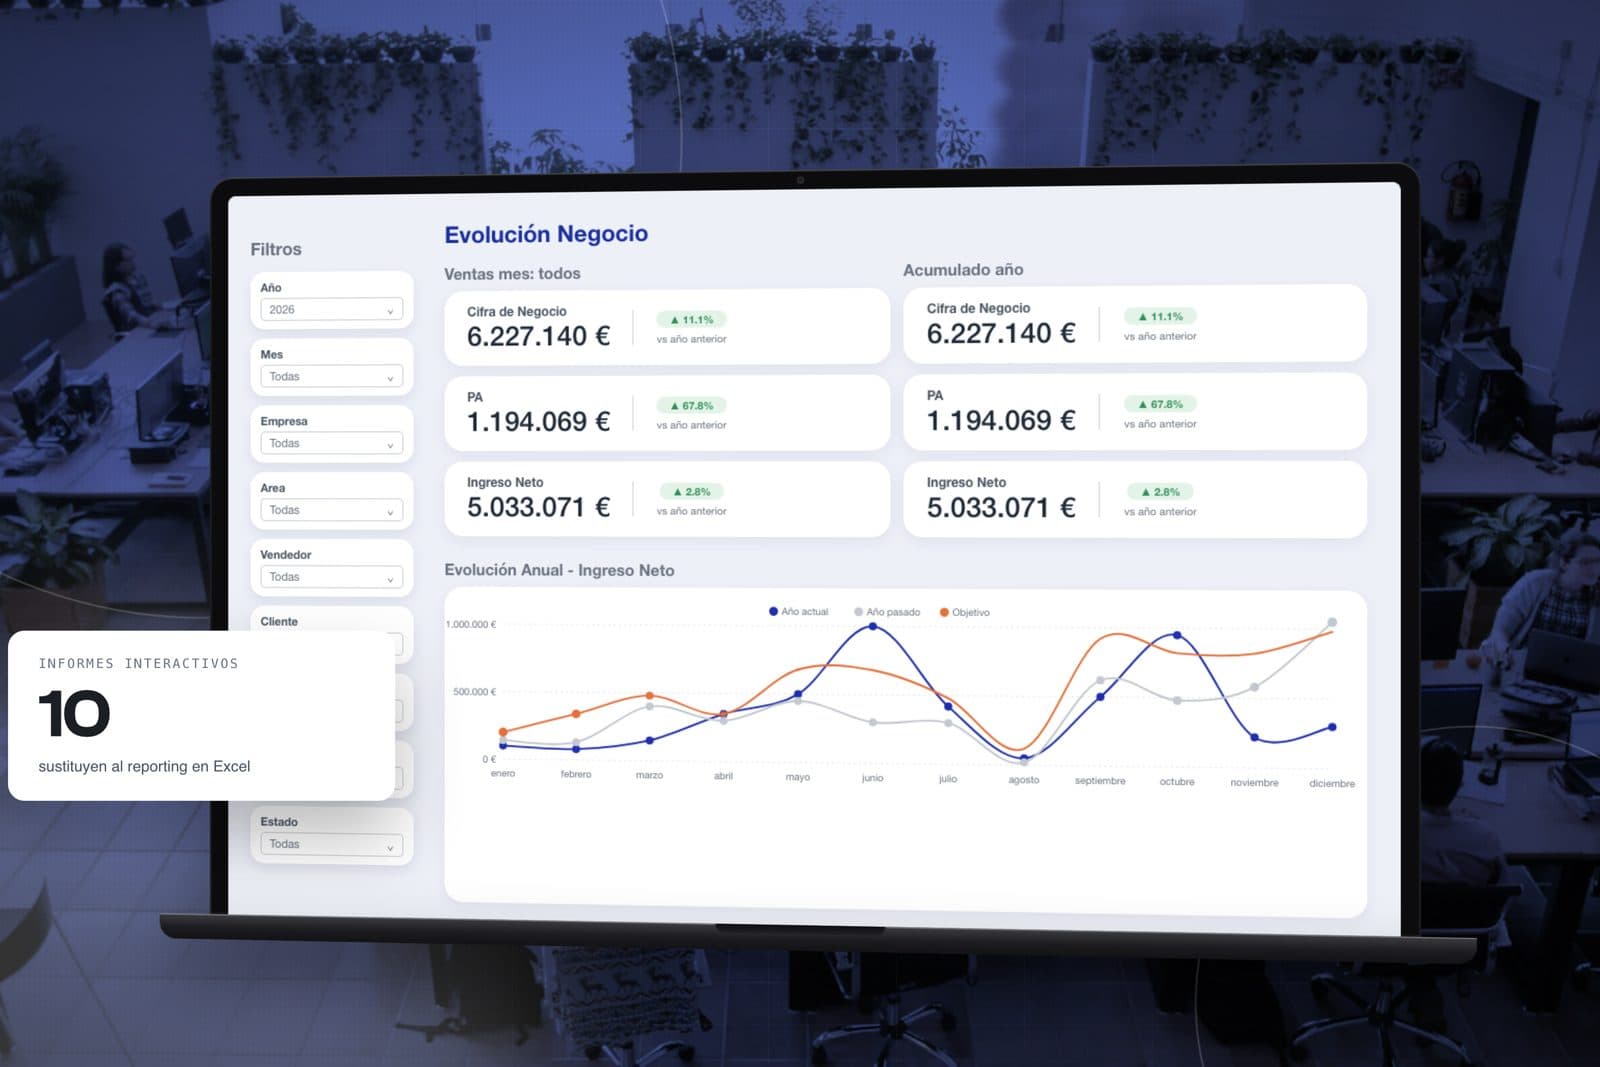
Task: Click 'sustituyen al reporting en Excel' text
Action: [144, 766]
